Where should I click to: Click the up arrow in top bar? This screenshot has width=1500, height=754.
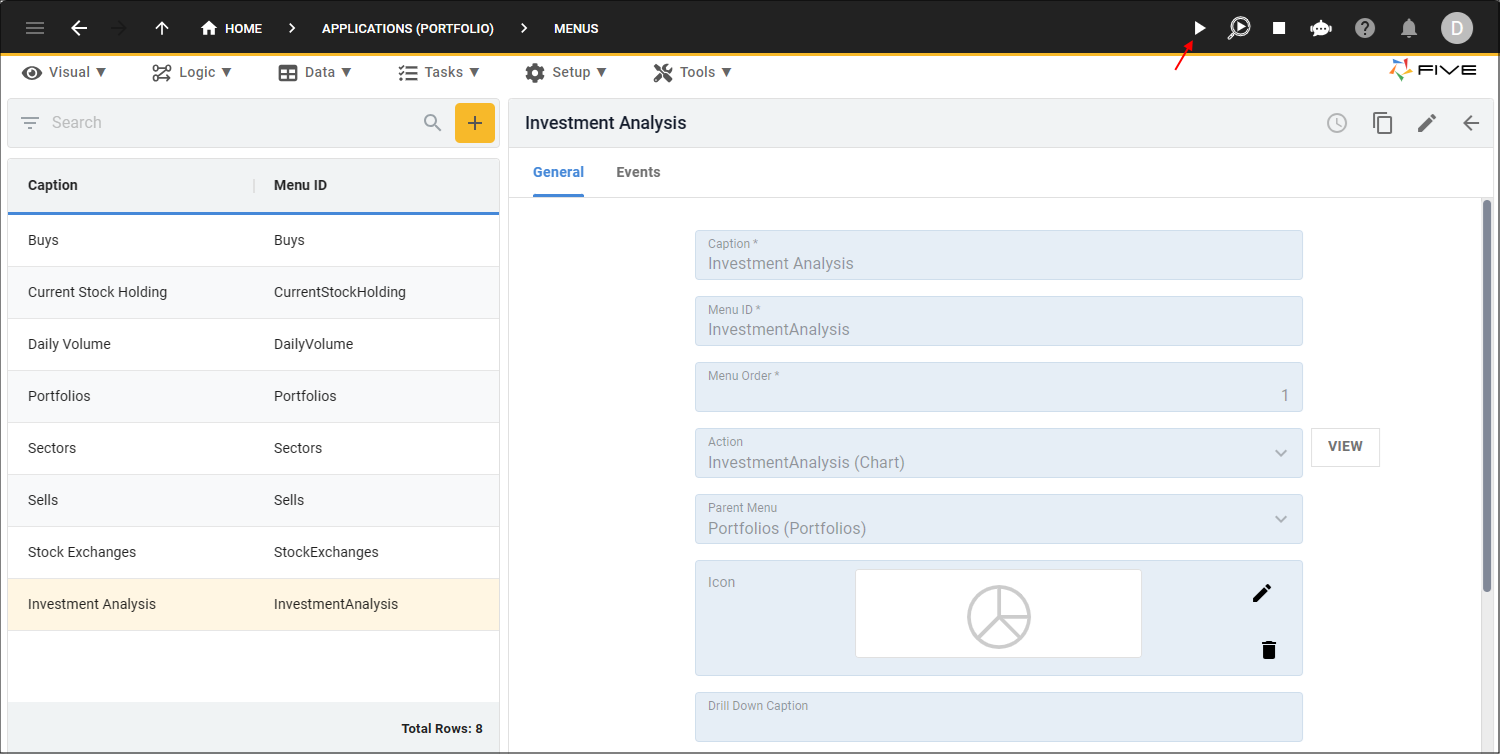162,28
